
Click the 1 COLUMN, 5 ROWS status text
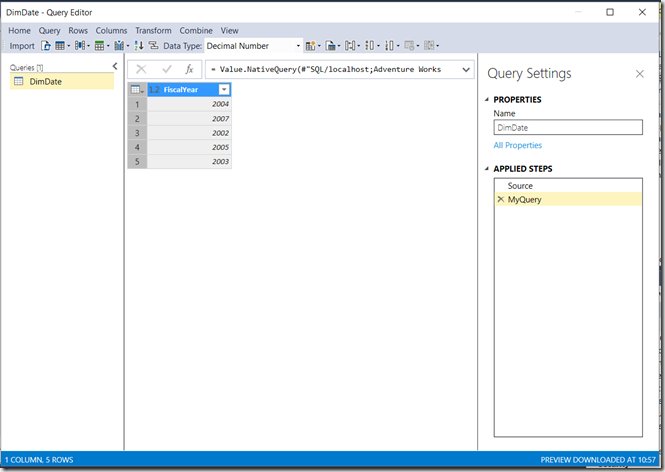coord(39,460)
